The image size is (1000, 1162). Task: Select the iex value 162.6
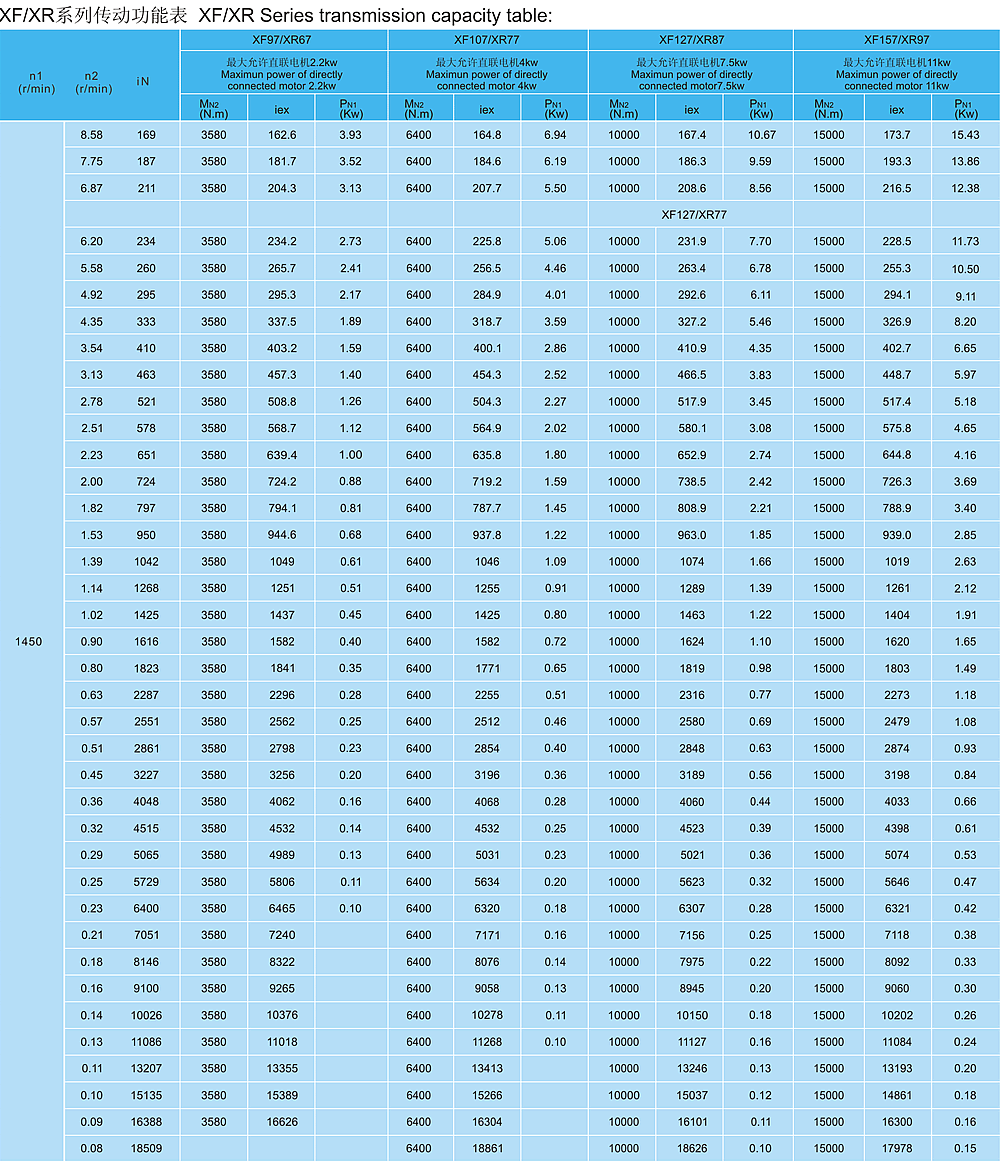coord(282,135)
